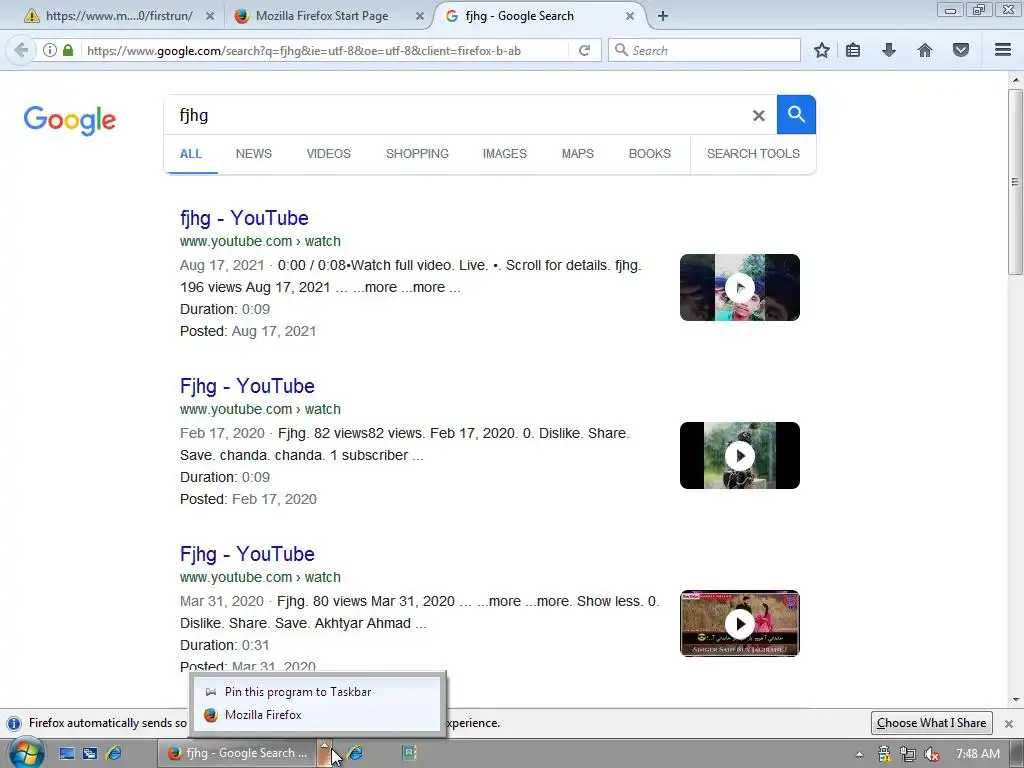Click the network tray icon

908,754
